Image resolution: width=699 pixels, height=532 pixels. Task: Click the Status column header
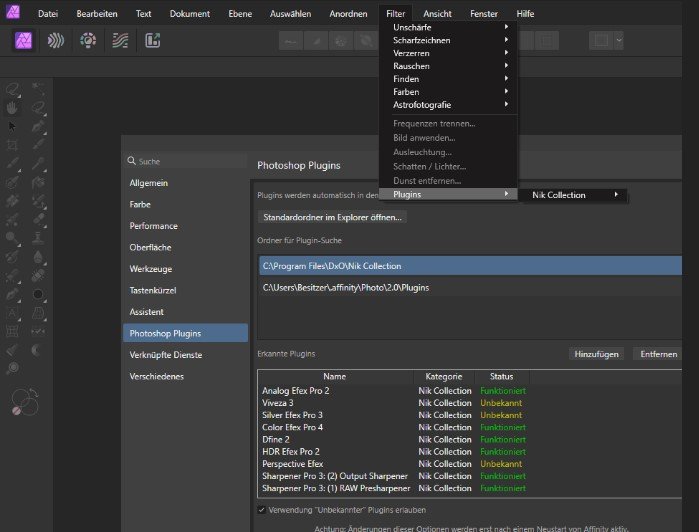point(502,376)
